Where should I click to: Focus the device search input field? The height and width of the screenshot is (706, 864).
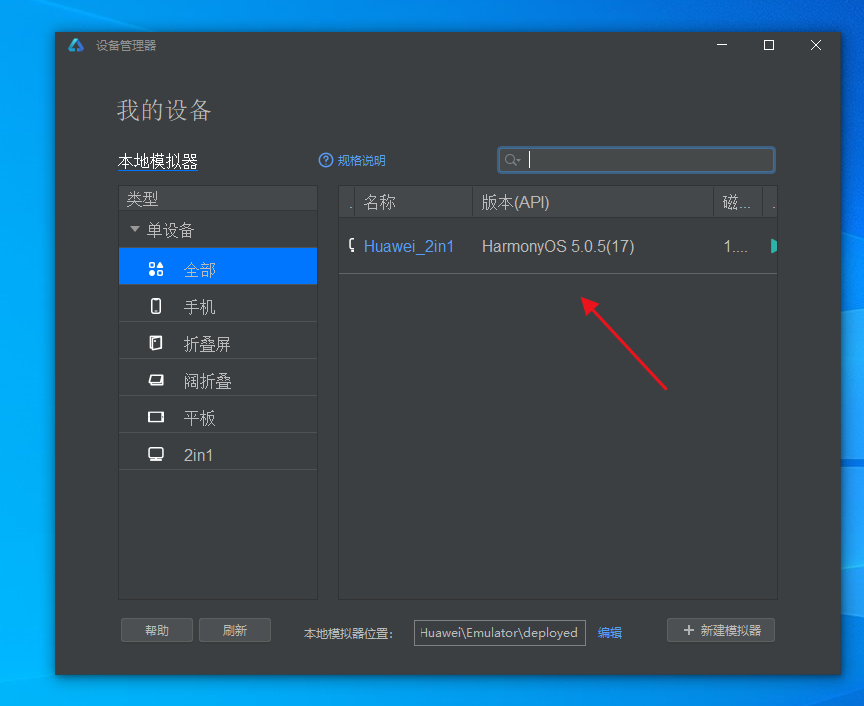coord(650,160)
